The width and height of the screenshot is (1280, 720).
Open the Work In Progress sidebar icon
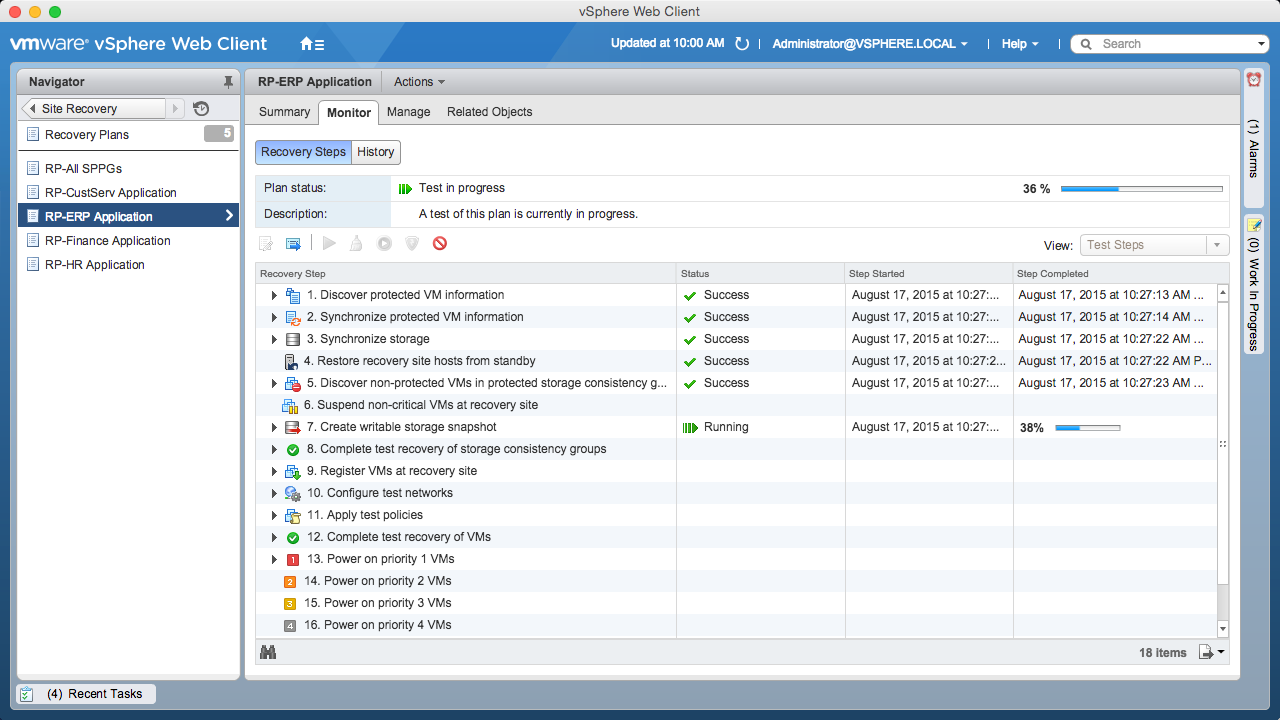pos(1254,225)
